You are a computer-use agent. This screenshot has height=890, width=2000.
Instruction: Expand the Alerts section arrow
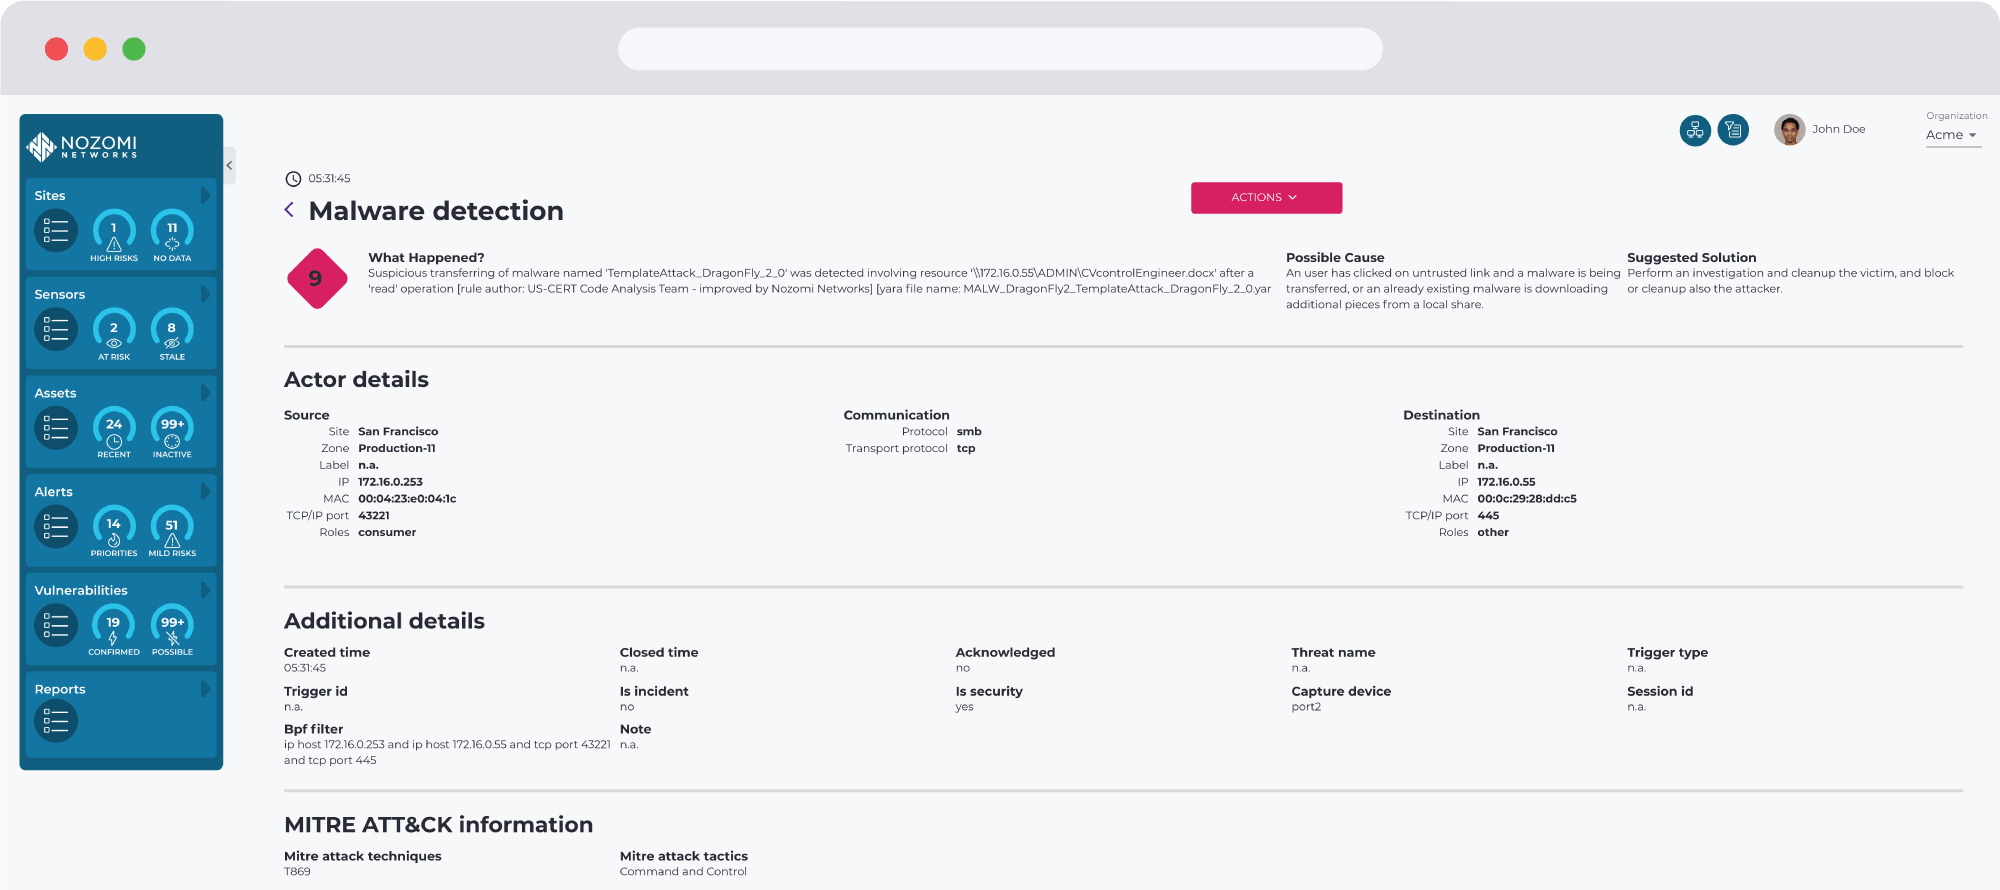pyautogui.click(x=205, y=492)
